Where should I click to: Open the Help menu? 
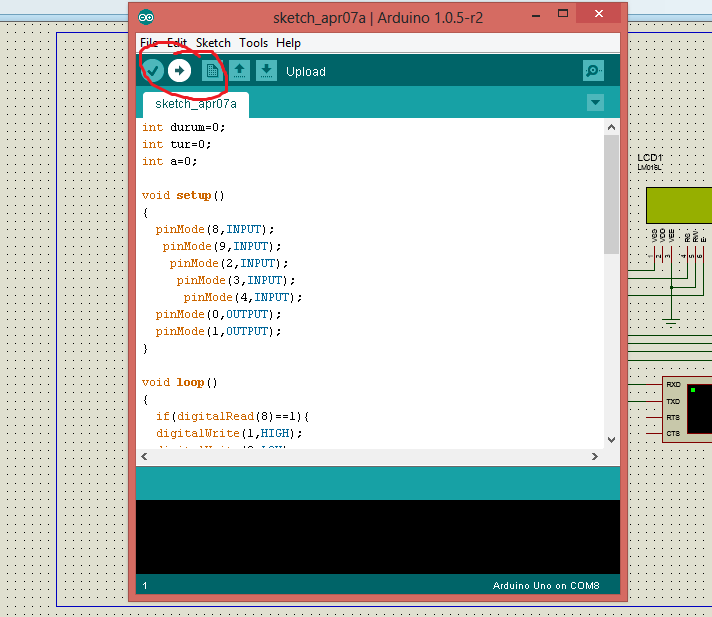pos(288,43)
